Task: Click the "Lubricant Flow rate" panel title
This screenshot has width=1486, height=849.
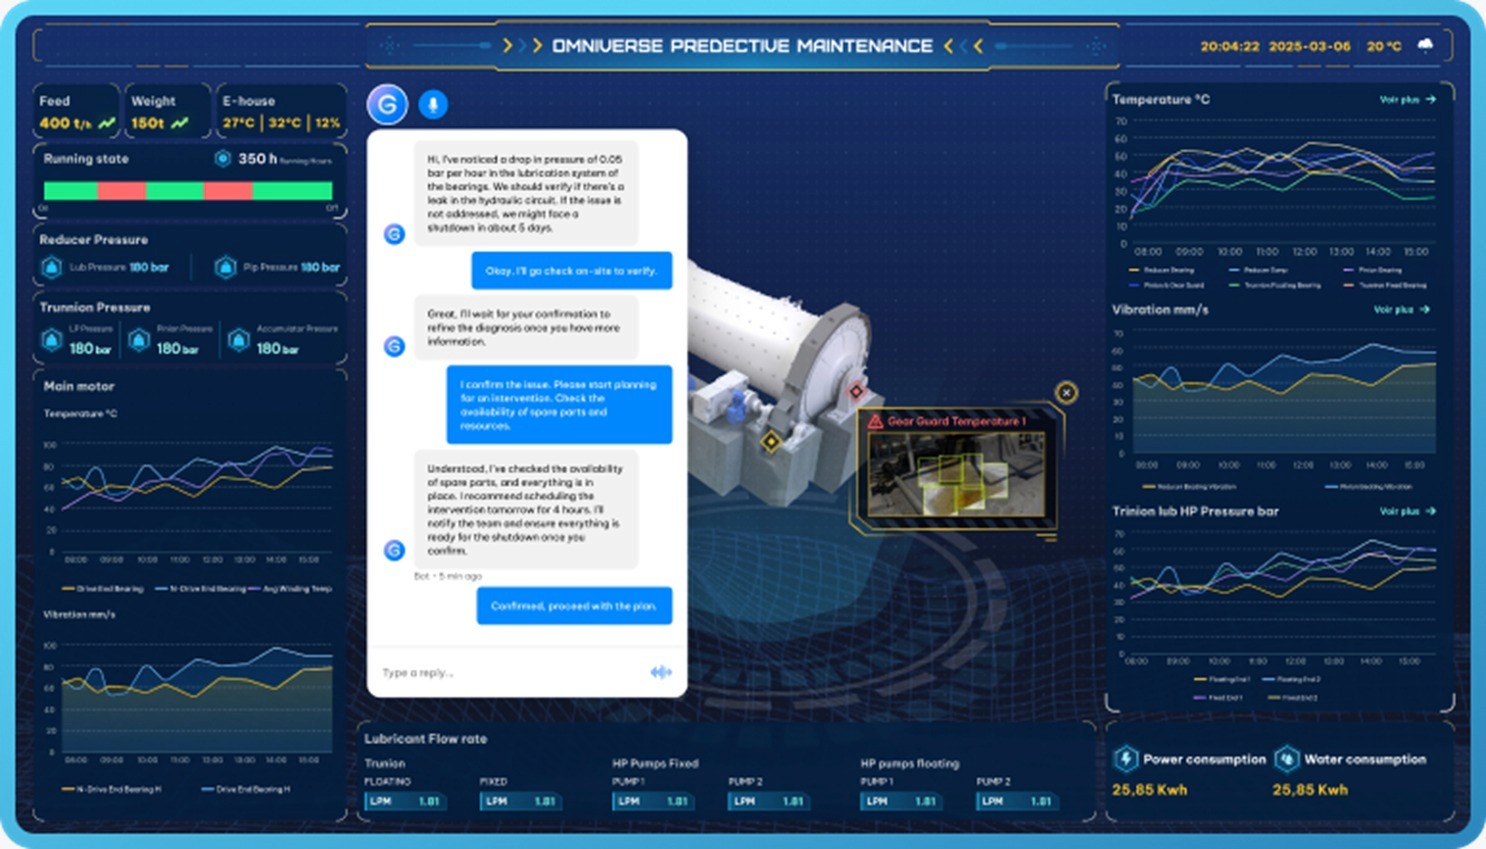Action: click(x=425, y=738)
